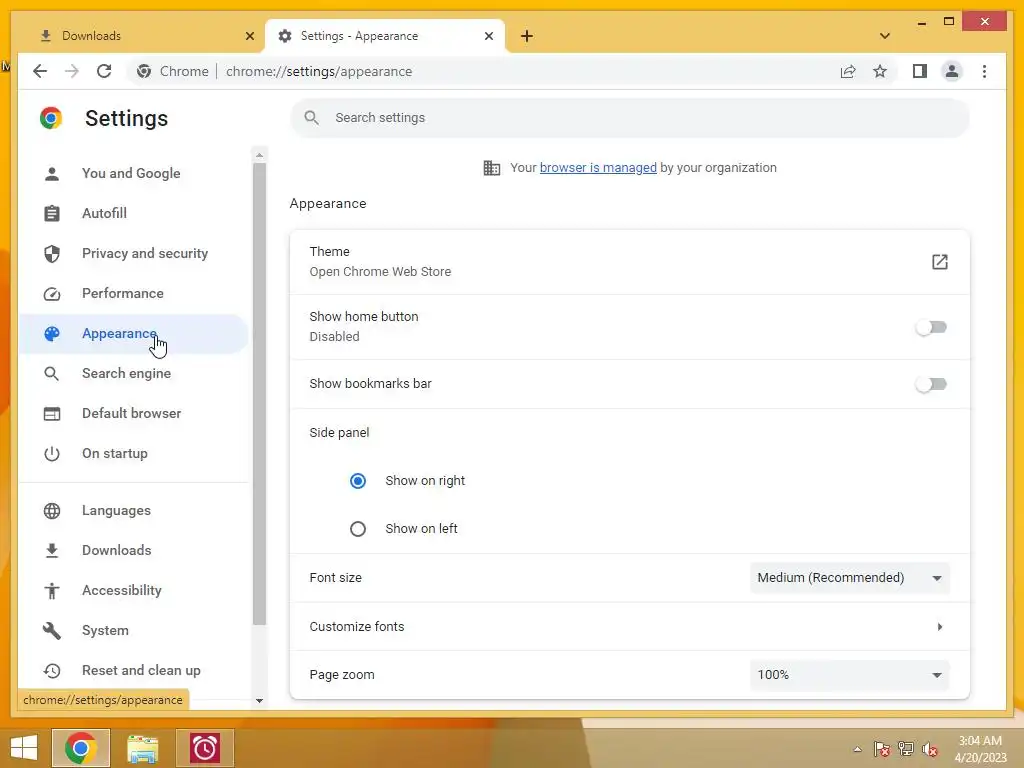Click the network tray icon

click(906, 749)
